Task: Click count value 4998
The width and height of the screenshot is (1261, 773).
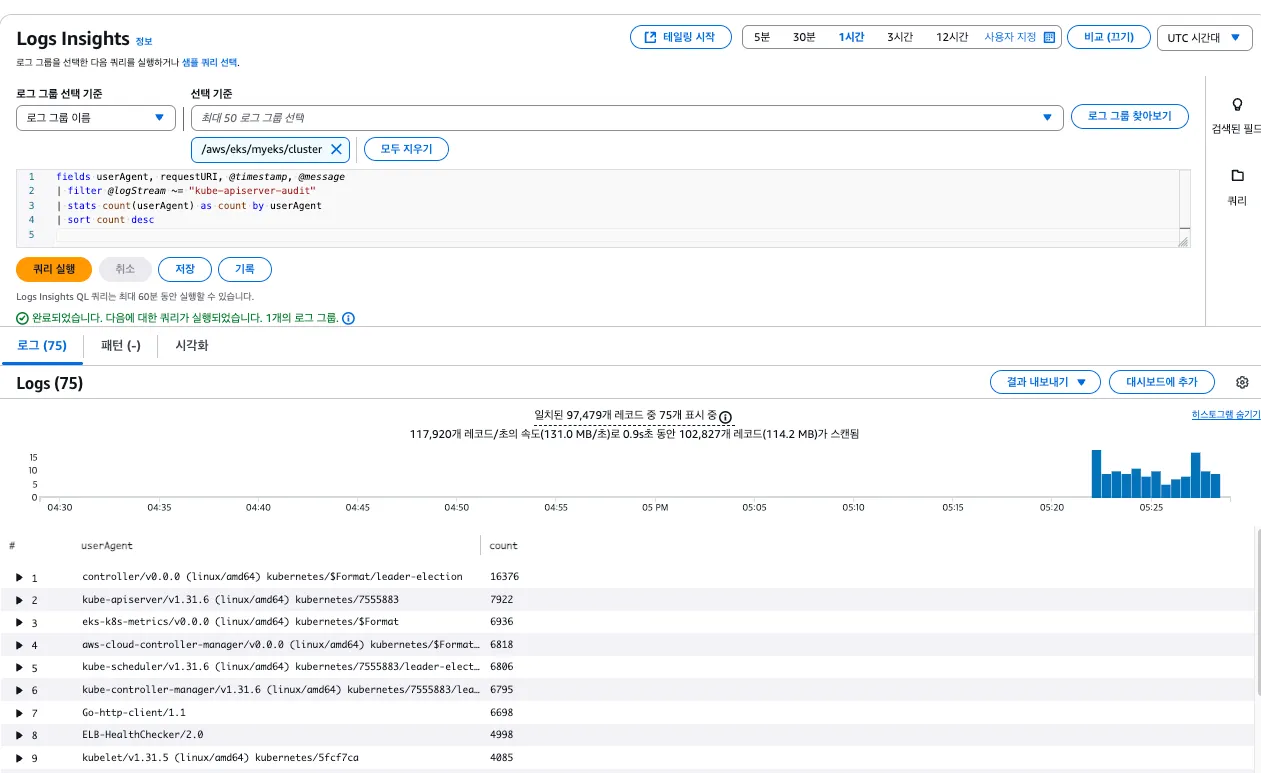Action: point(501,736)
